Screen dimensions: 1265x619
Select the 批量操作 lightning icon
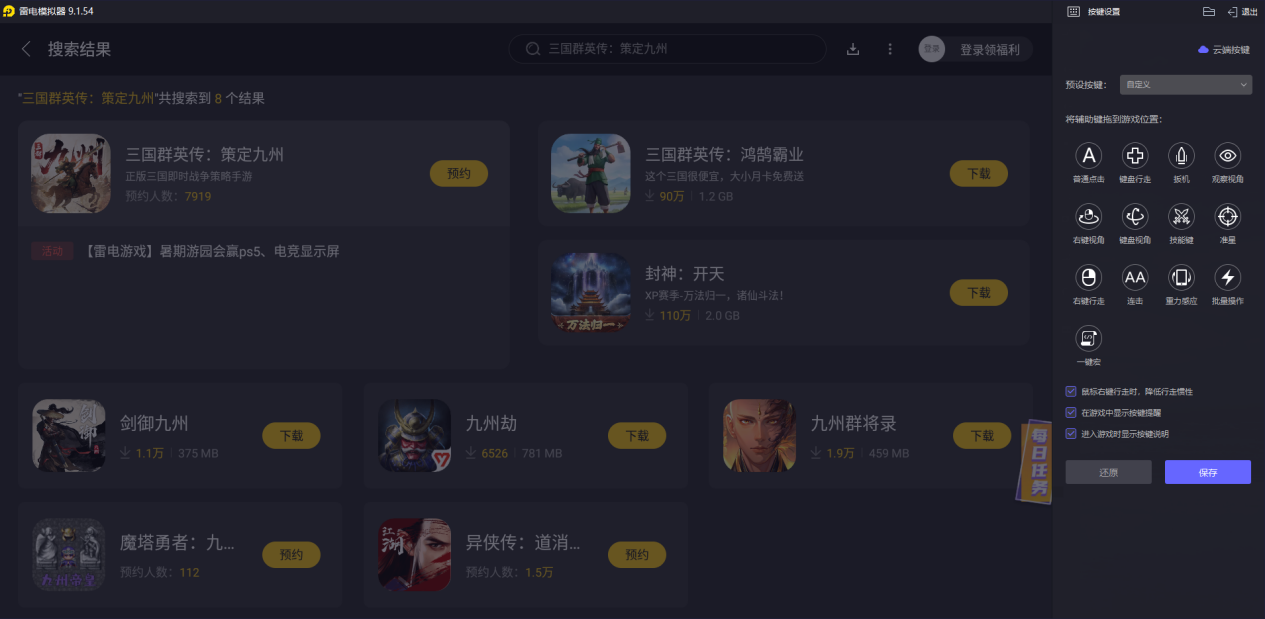click(x=1228, y=277)
